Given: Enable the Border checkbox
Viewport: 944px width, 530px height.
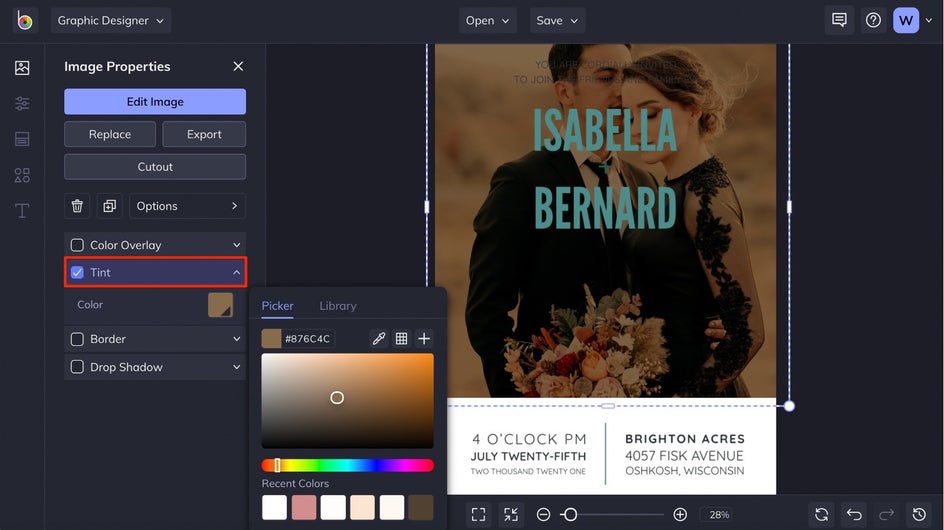Looking at the screenshot, I should 77,339.
